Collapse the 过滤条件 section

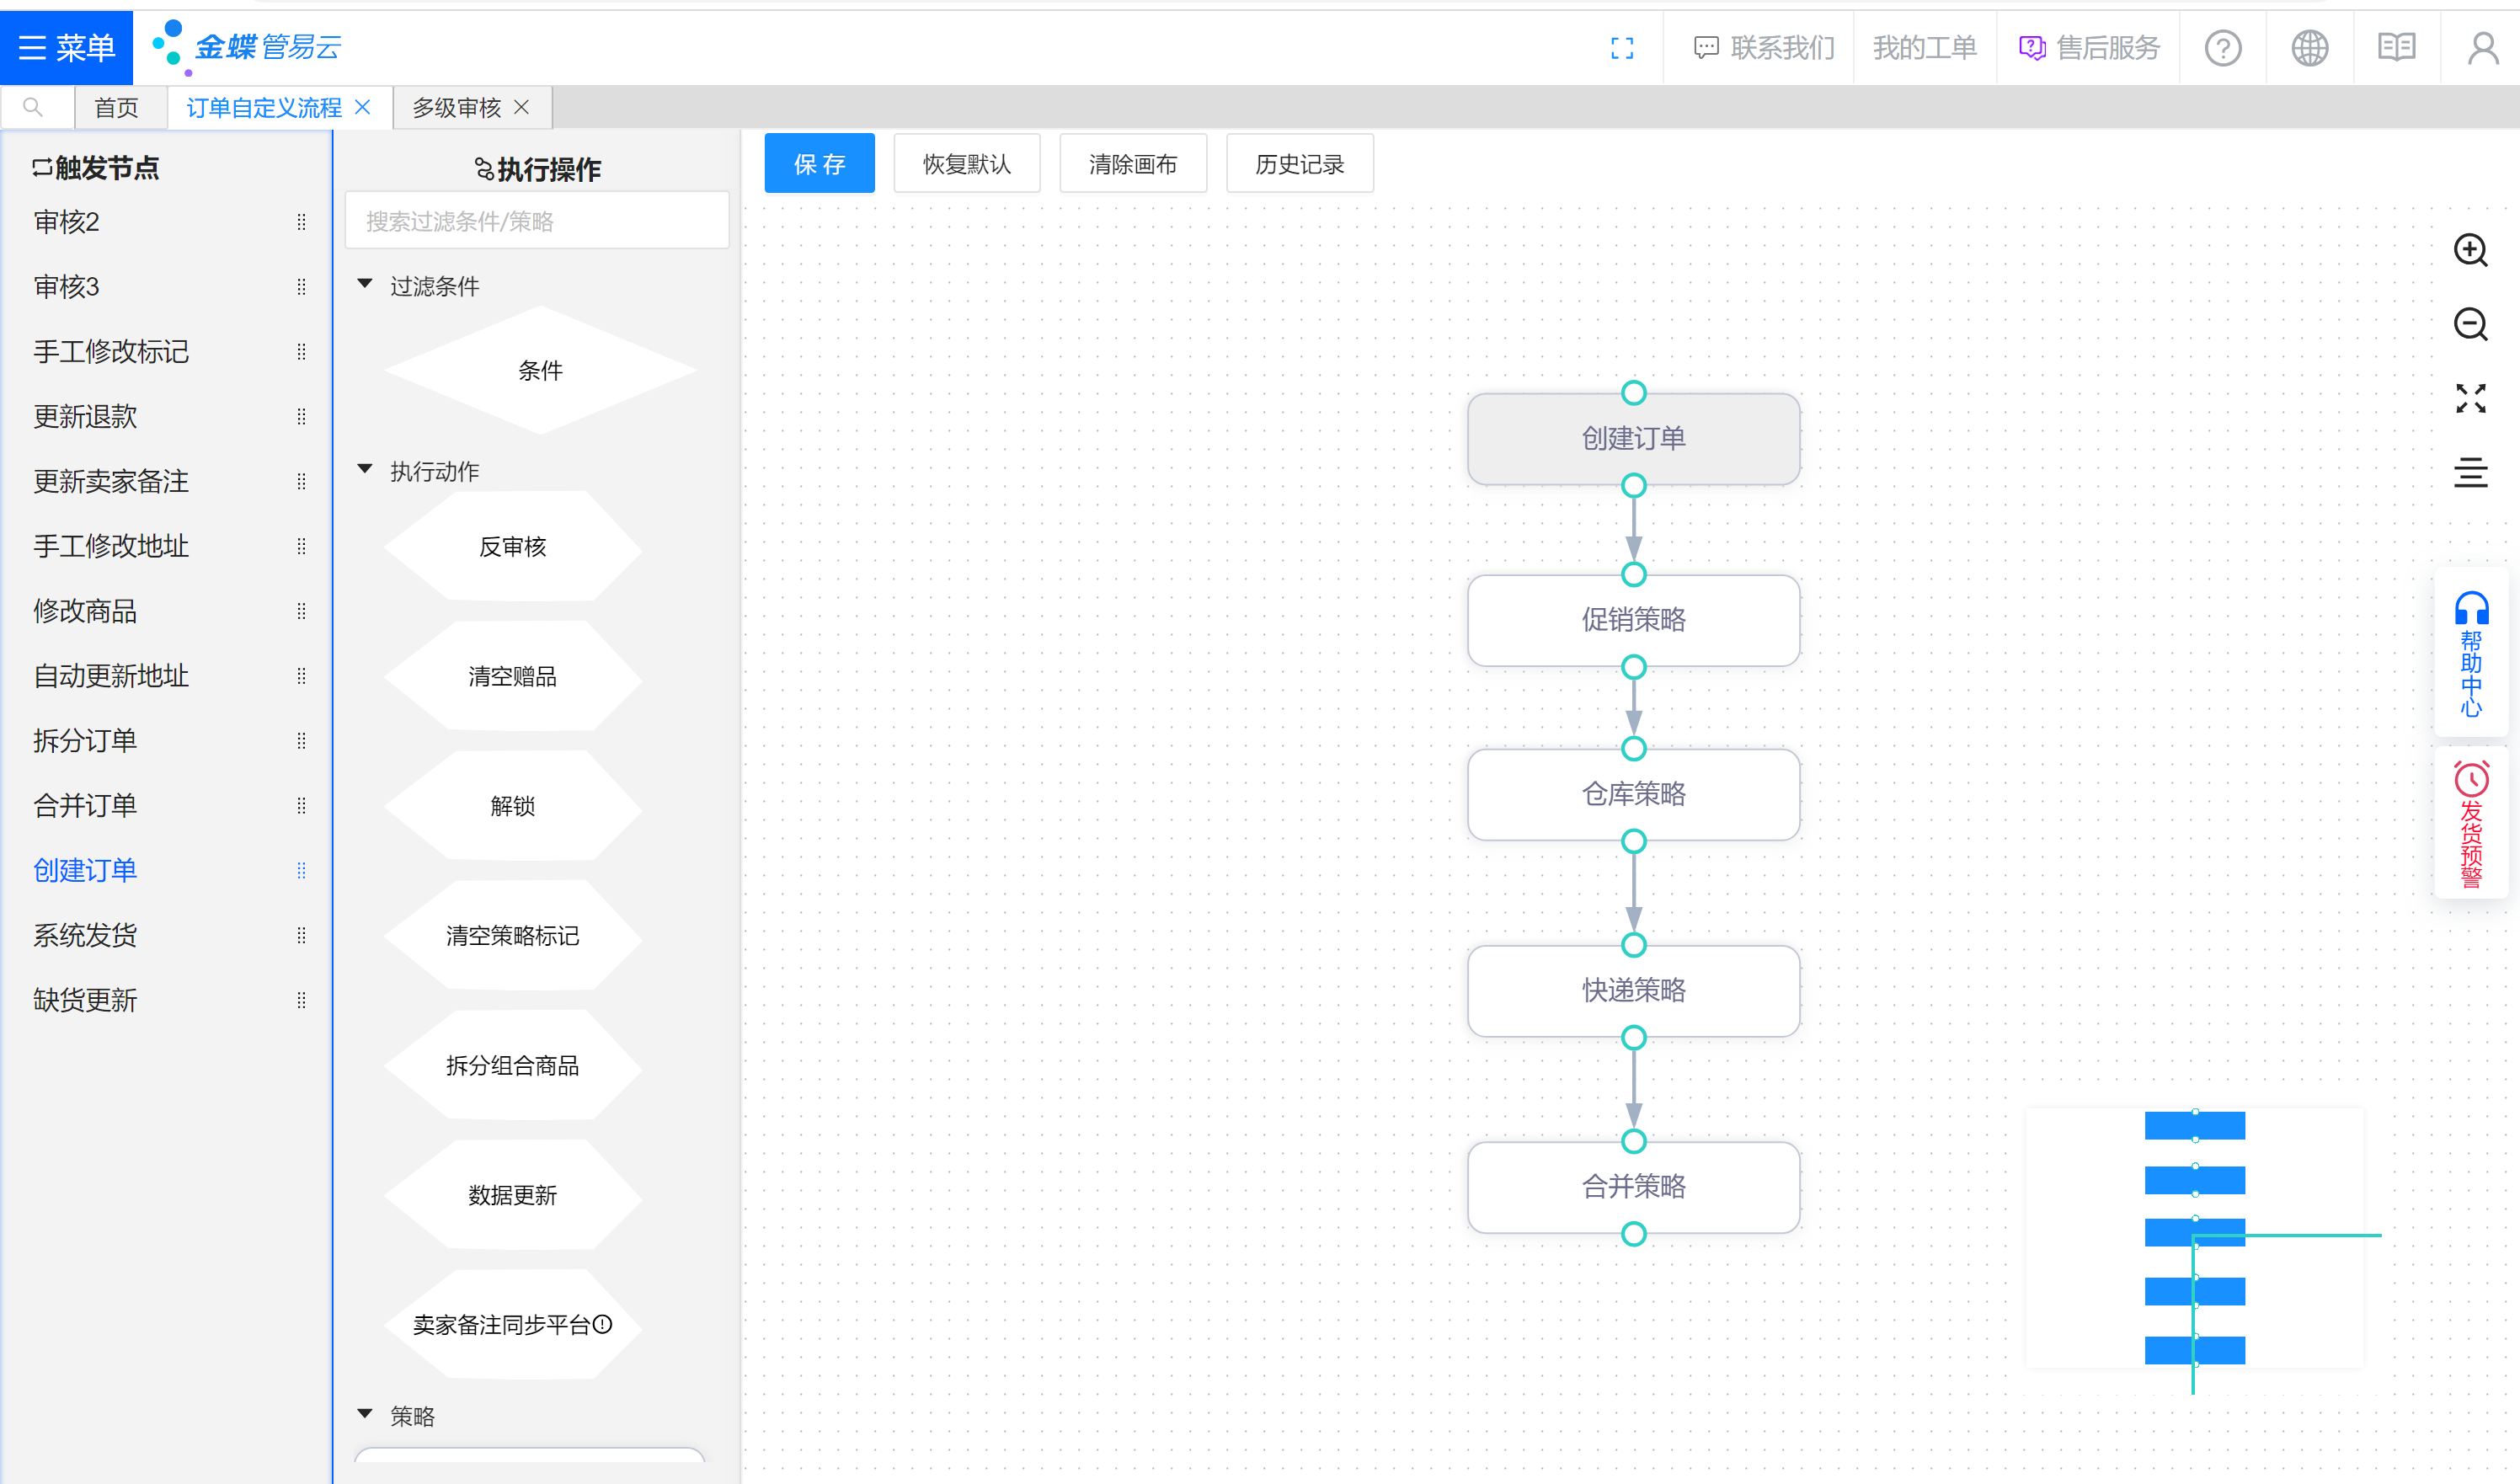pos(365,285)
